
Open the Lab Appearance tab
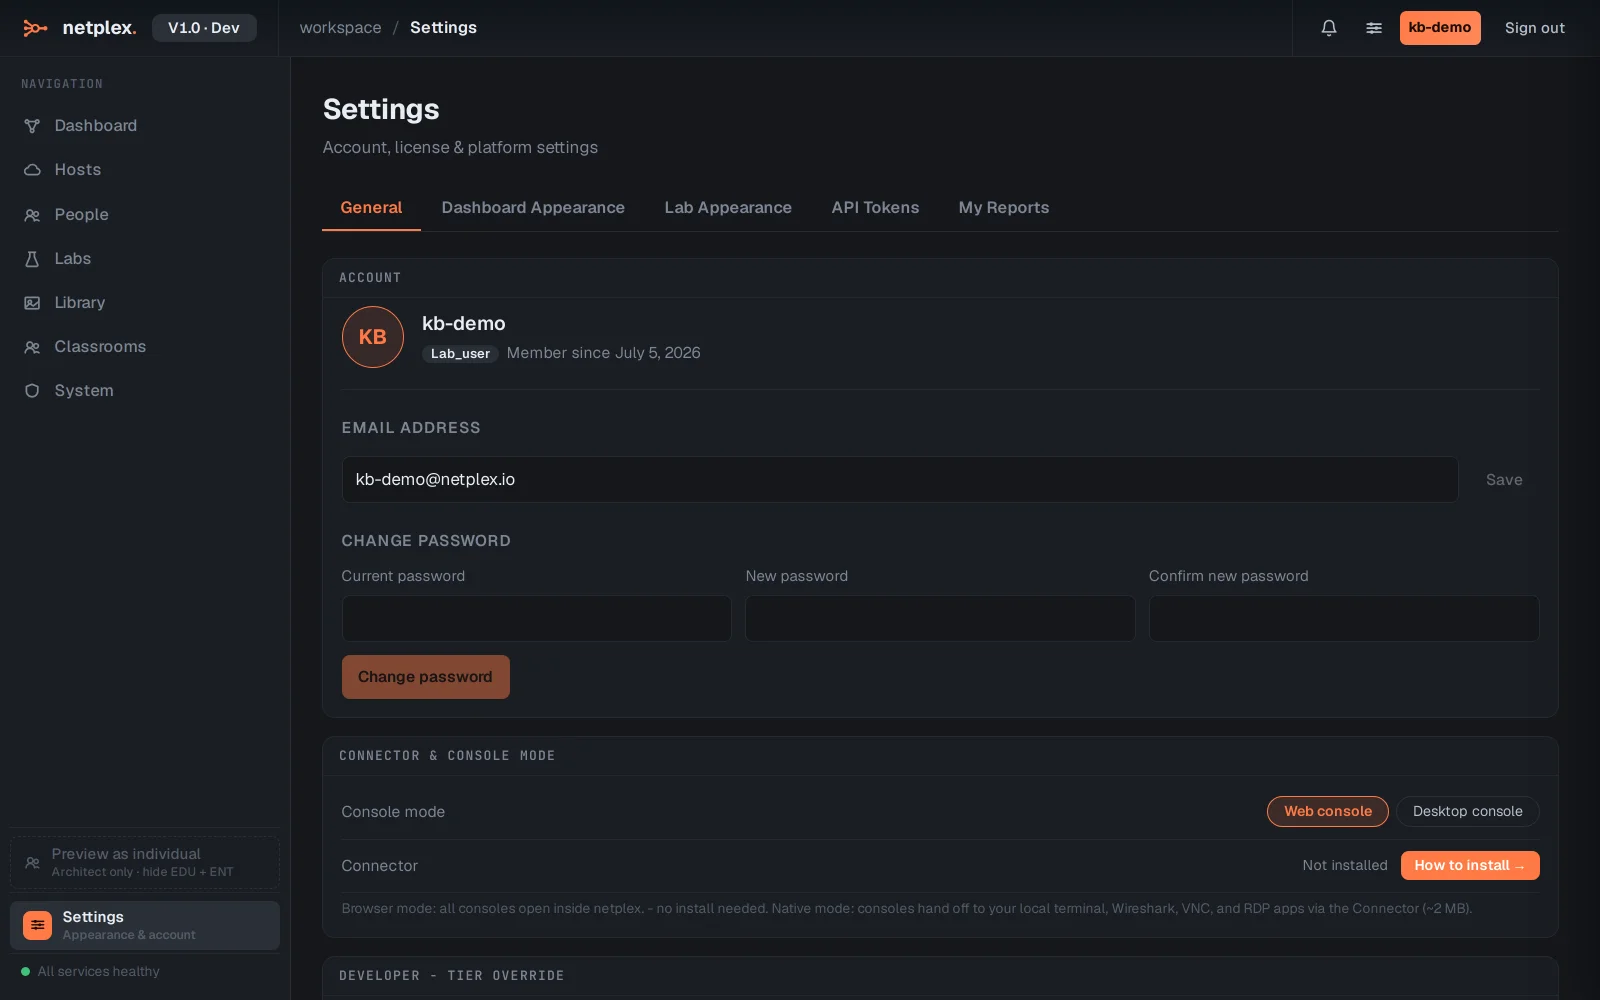tap(728, 208)
